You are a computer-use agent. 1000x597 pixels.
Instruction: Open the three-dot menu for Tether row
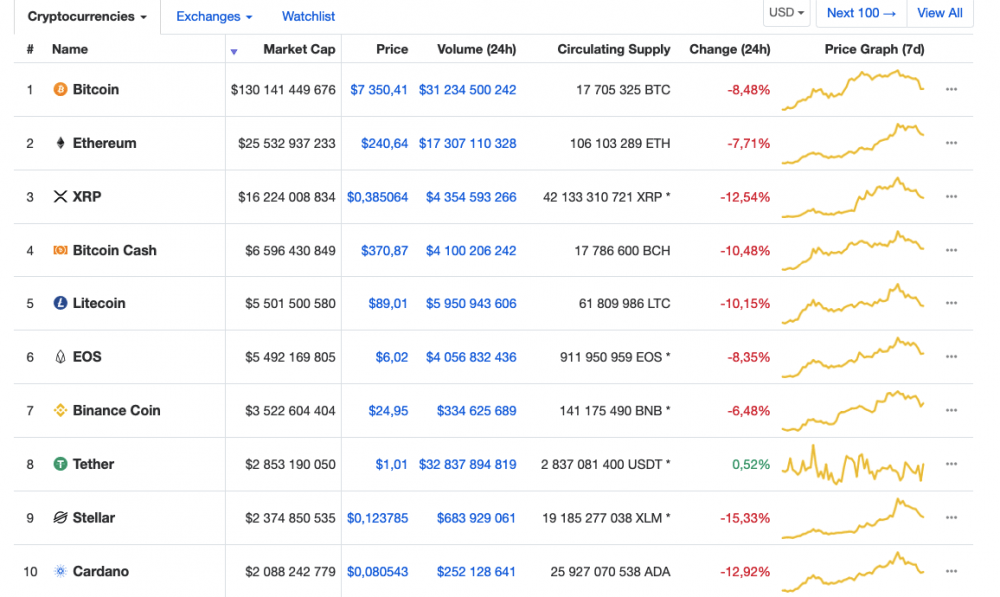952,464
